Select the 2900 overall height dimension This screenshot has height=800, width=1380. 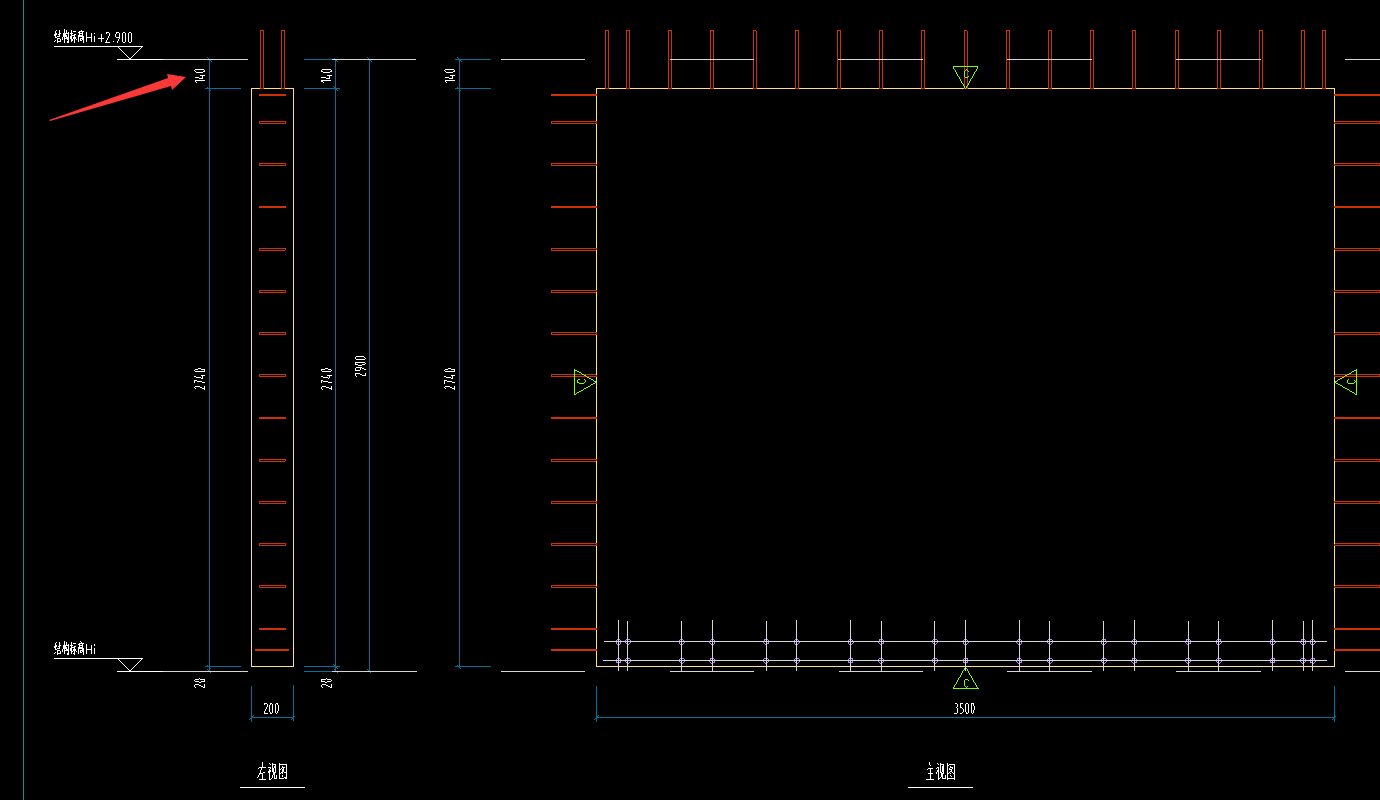(x=362, y=365)
